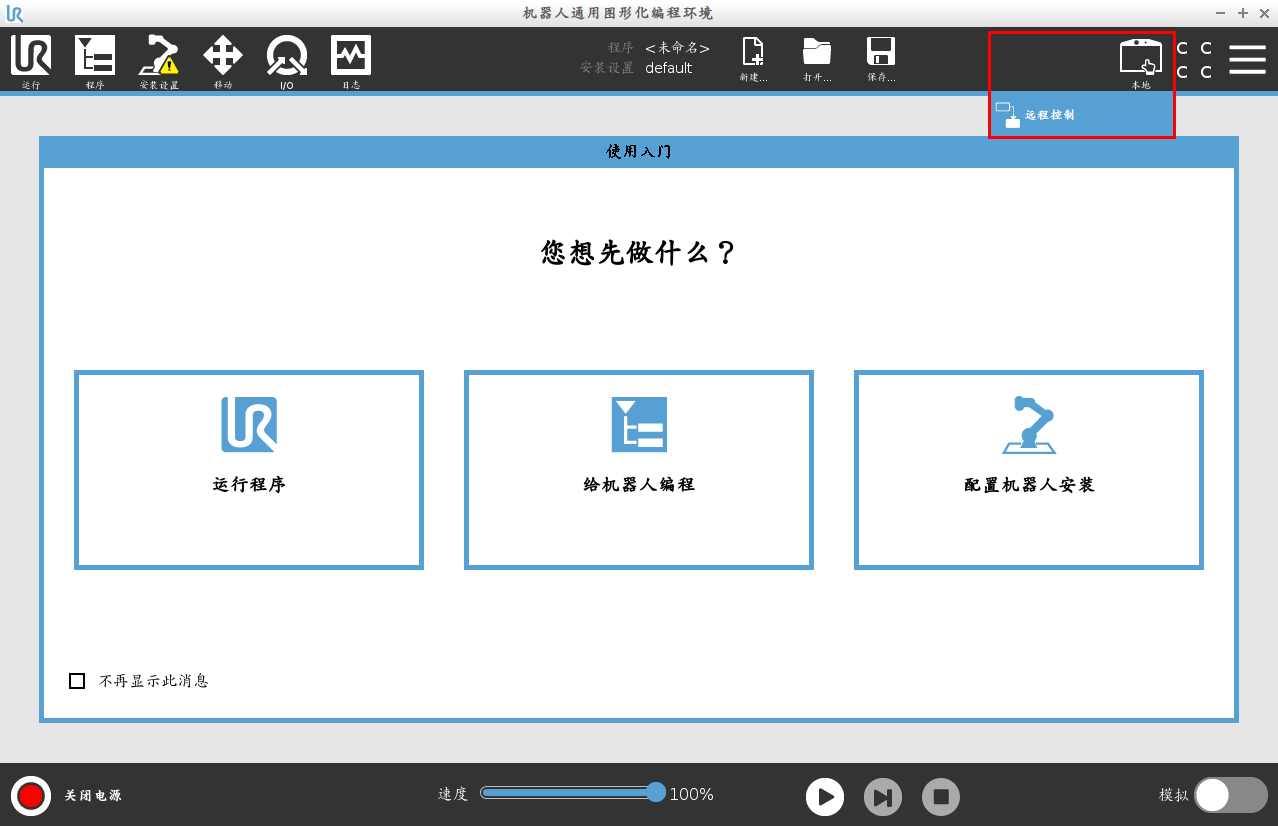Click the 保存 save disk icon
This screenshot has height=826, width=1278.
(881, 58)
